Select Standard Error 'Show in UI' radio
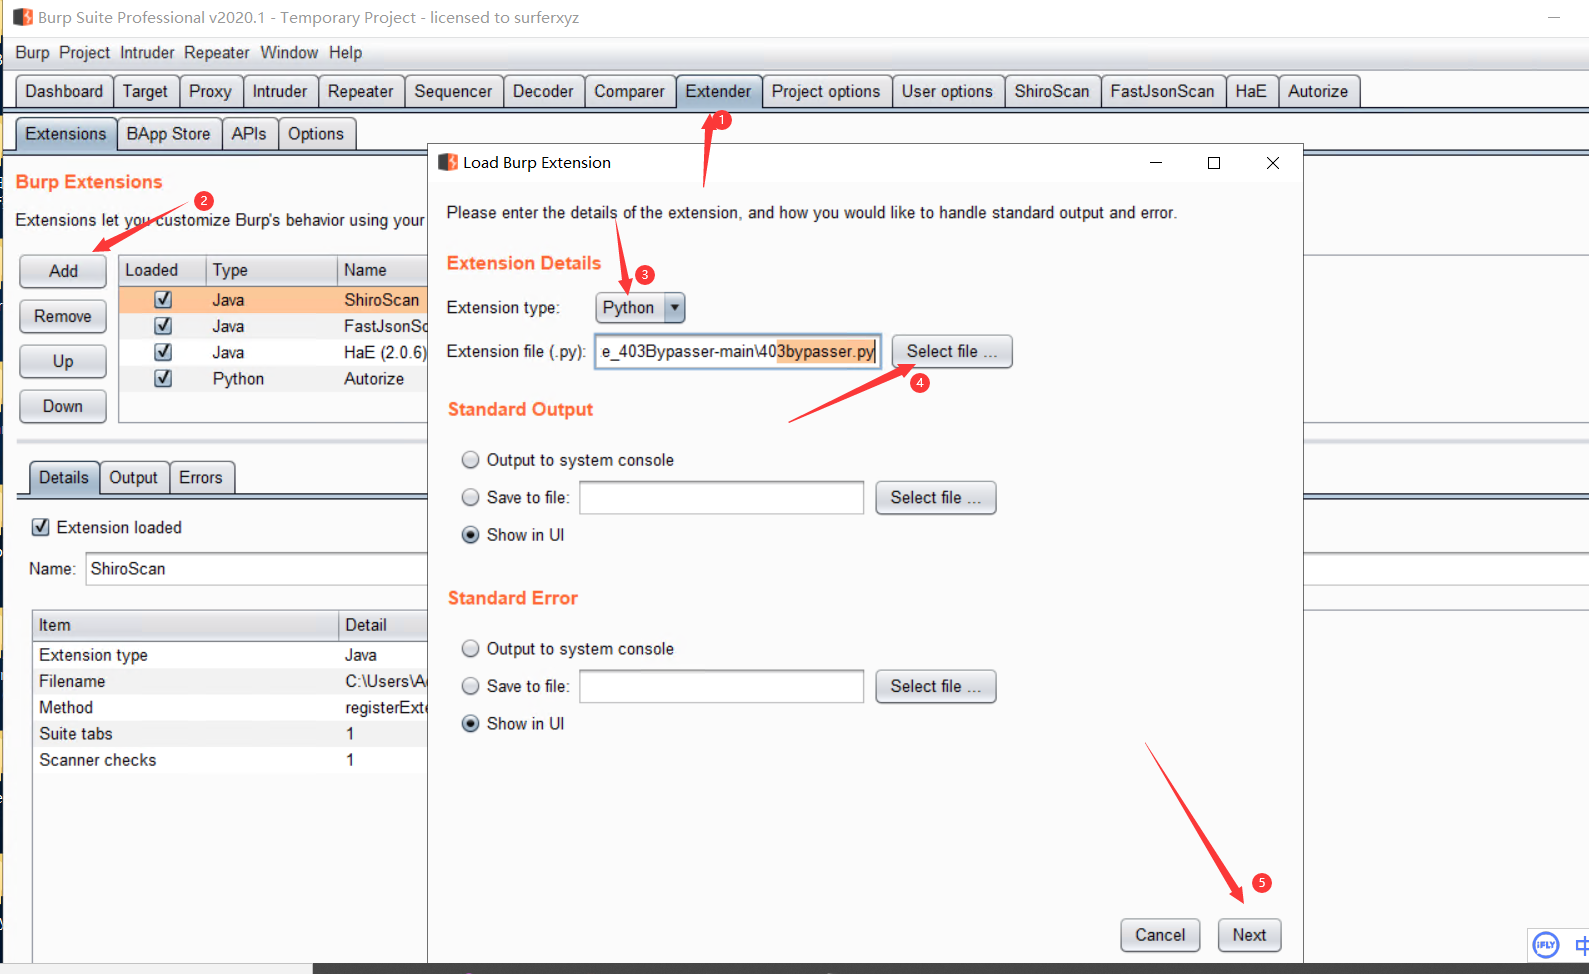The width and height of the screenshot is (1589, 974). pos(470,724)
